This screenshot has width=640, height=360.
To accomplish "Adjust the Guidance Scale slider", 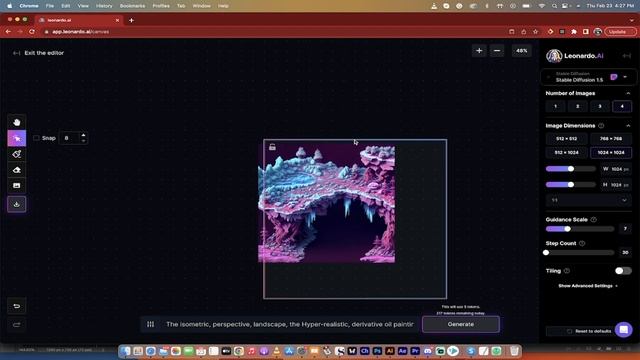I will click(x=580, y=229).
